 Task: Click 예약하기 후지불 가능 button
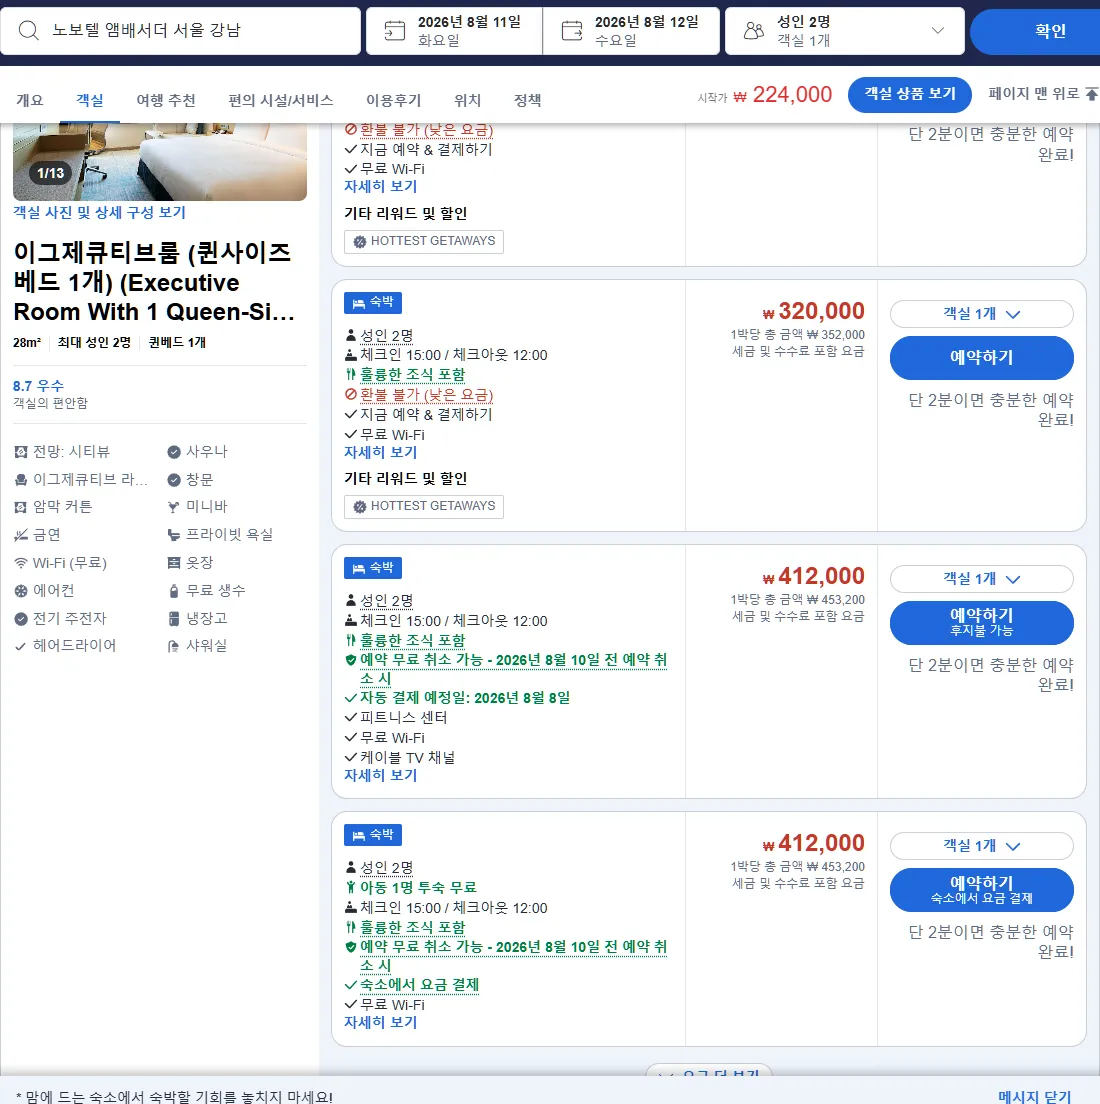pyautogui.click(x=982, y=622)
